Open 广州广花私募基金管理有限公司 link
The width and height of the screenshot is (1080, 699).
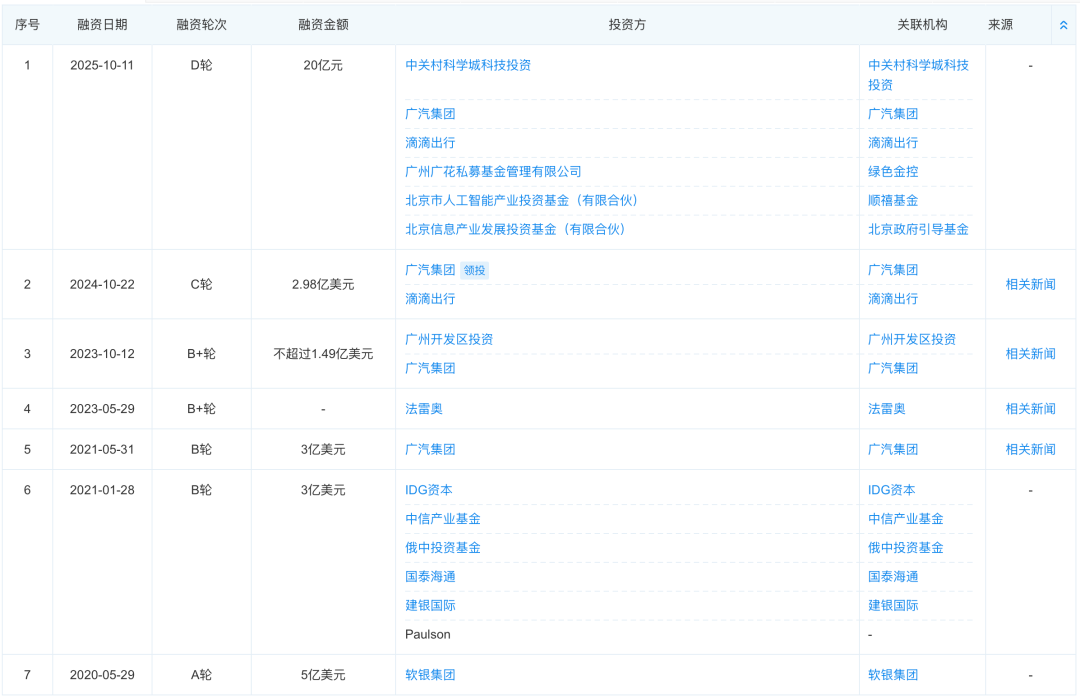point(494,171)
